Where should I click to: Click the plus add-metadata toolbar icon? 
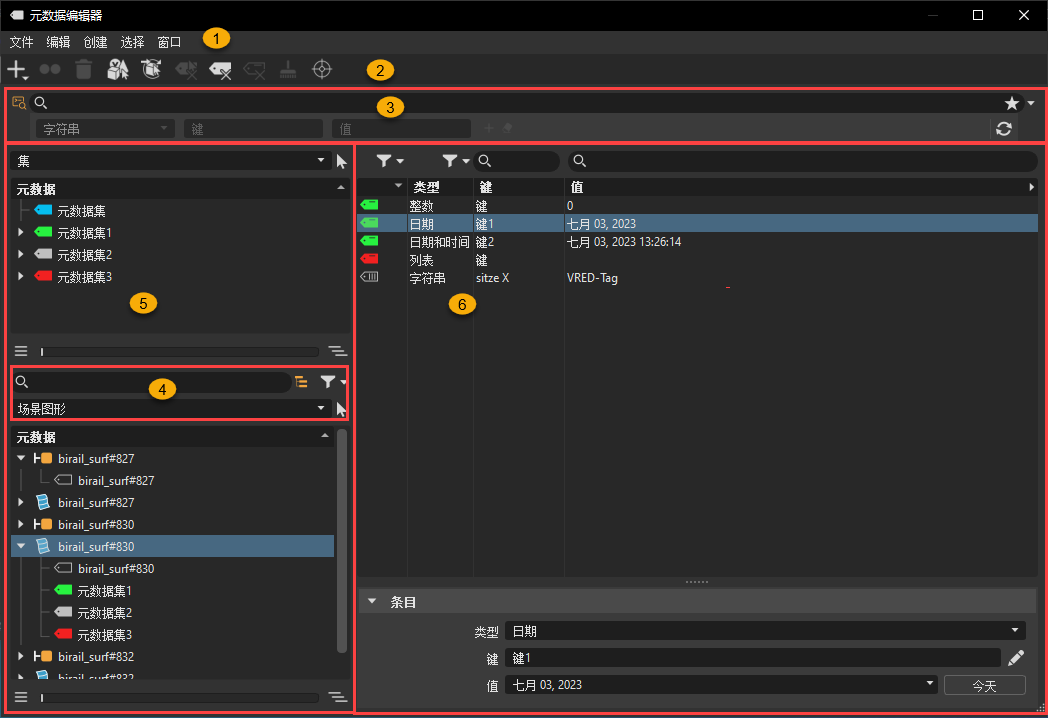[17, 69]
